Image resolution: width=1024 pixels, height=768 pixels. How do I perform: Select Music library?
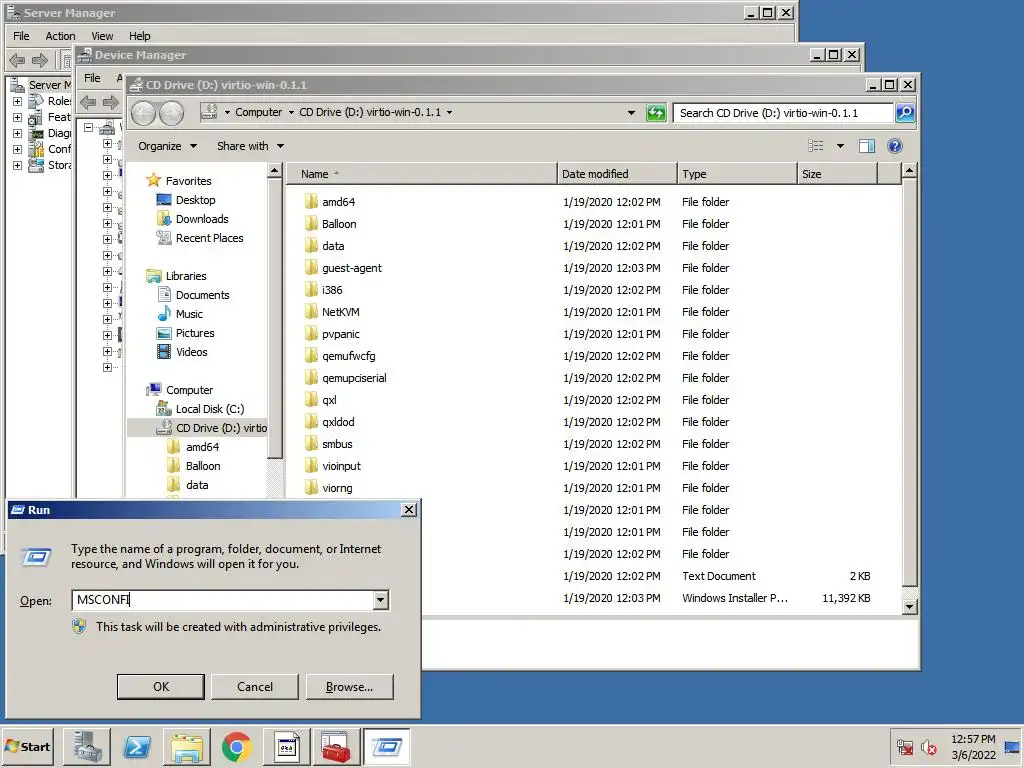[189, 313]
